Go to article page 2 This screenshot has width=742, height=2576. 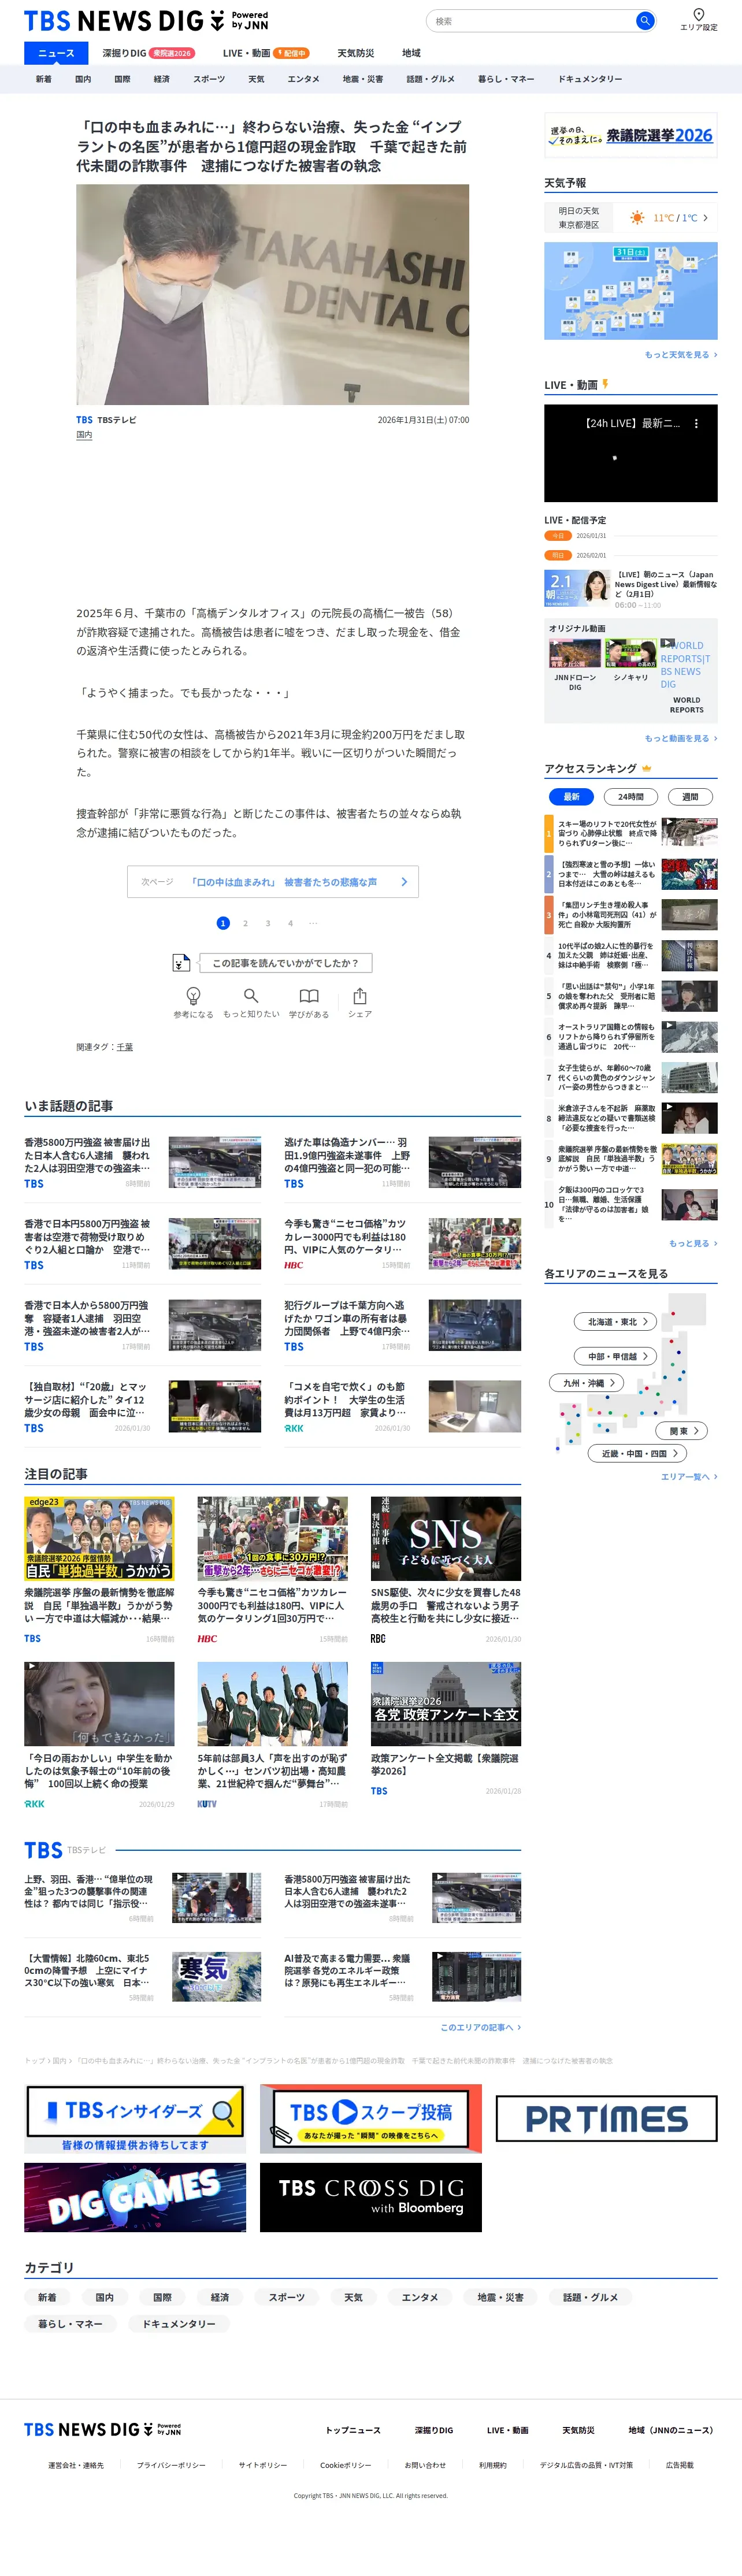(x=245, y=923)
